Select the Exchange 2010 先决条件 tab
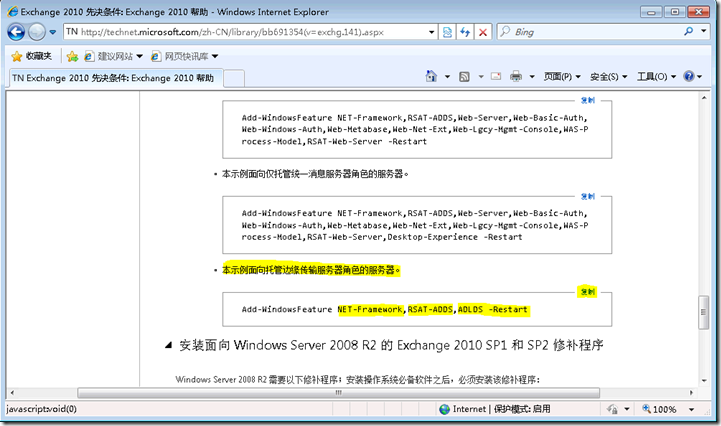The image size is (721, 426). point(115,78)
